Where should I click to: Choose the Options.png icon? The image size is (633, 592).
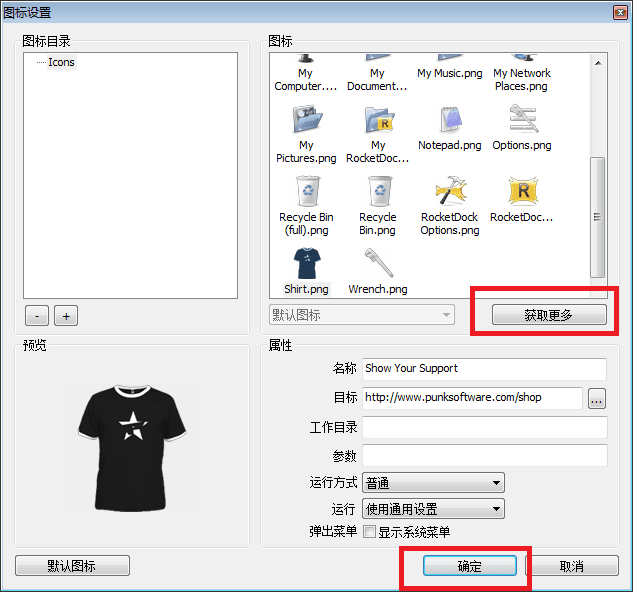[523, 118]
